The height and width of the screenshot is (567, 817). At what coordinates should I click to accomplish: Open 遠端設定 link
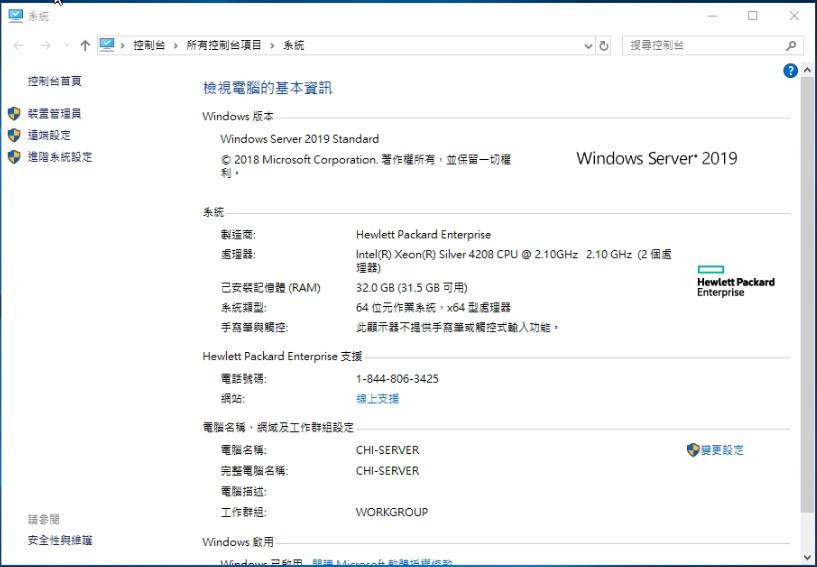pyautogui.click(x=49, y=135)
